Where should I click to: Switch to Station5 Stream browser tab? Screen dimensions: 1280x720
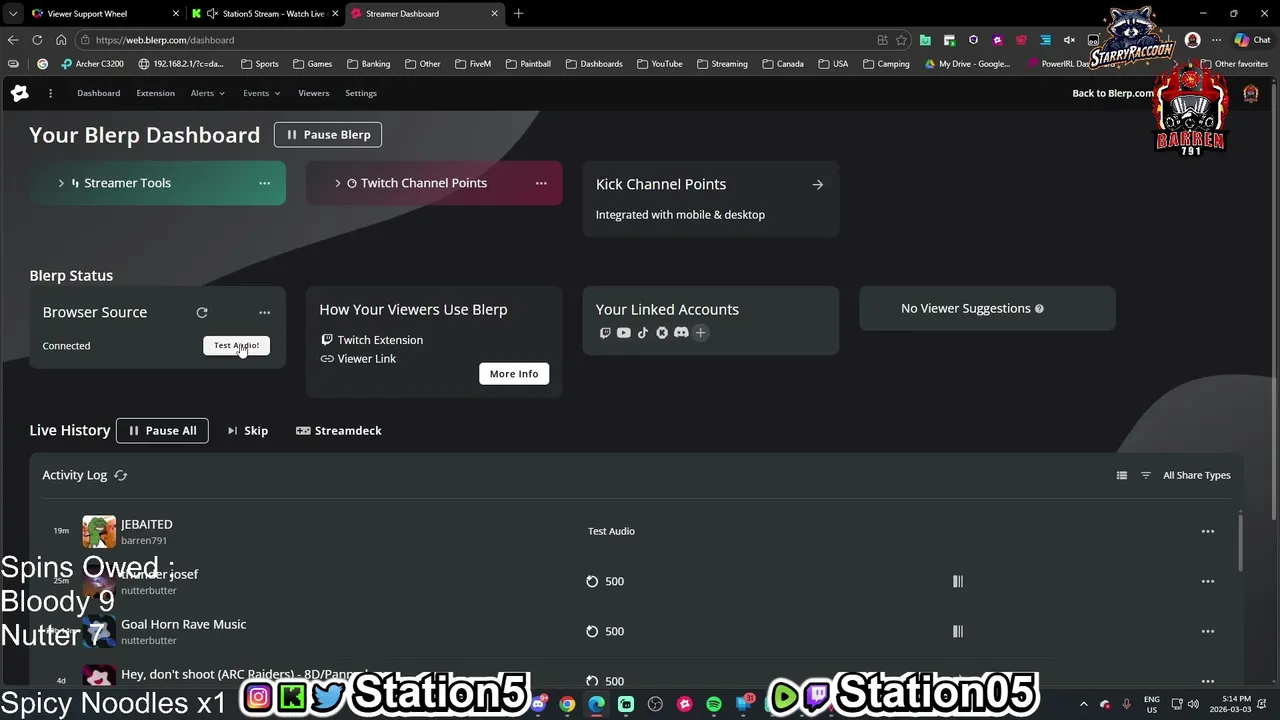click(264, 14)
